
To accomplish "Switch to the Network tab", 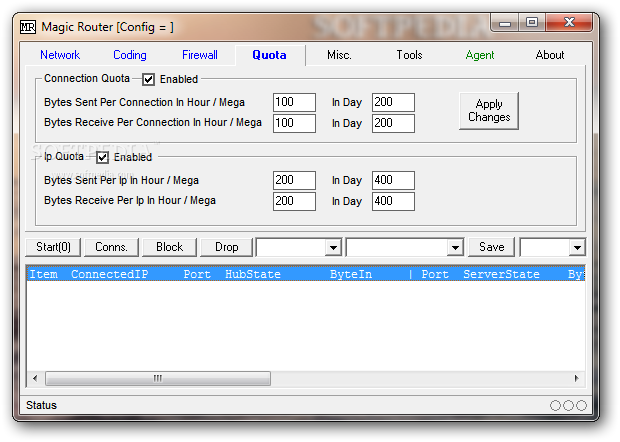I will coord(60,55).
